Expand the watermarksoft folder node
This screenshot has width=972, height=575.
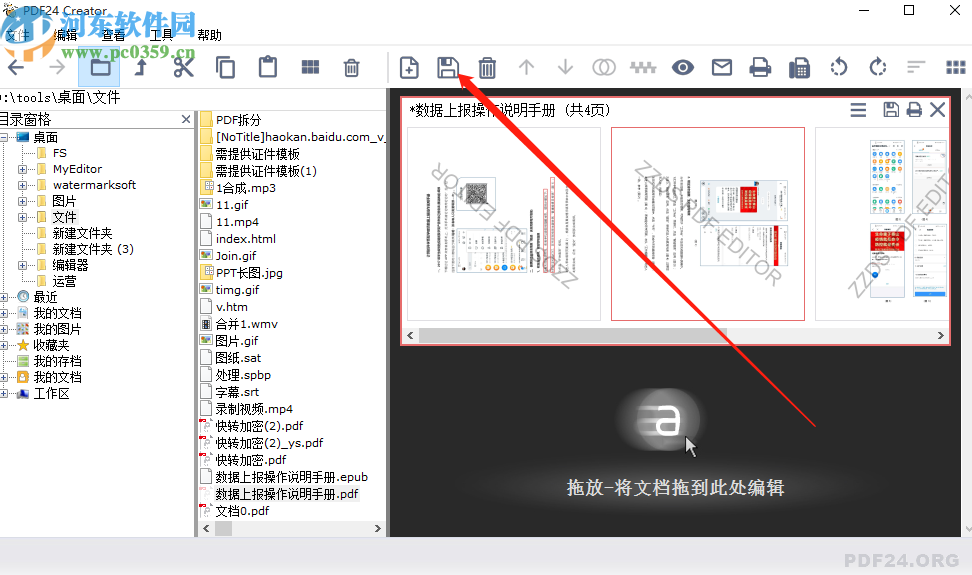pos(22,185)
